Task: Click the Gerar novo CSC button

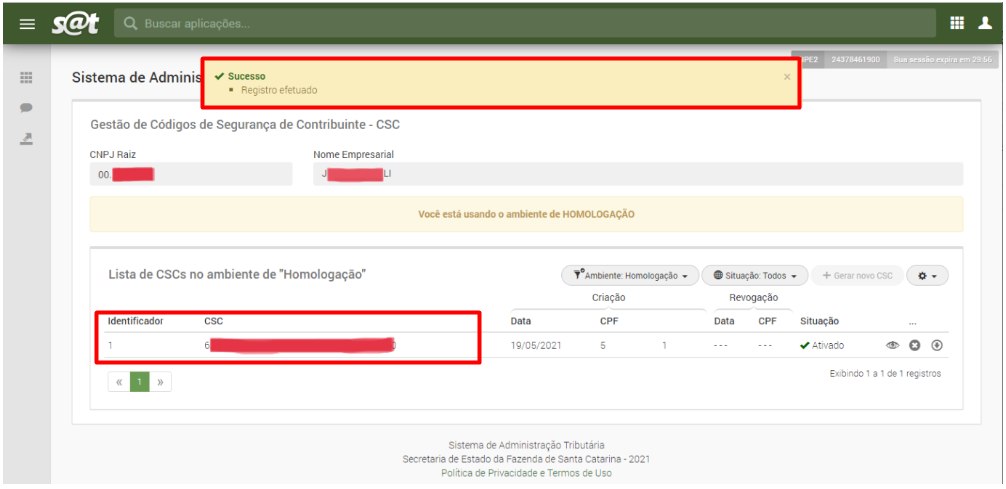Action: click(x=856, y=276)
